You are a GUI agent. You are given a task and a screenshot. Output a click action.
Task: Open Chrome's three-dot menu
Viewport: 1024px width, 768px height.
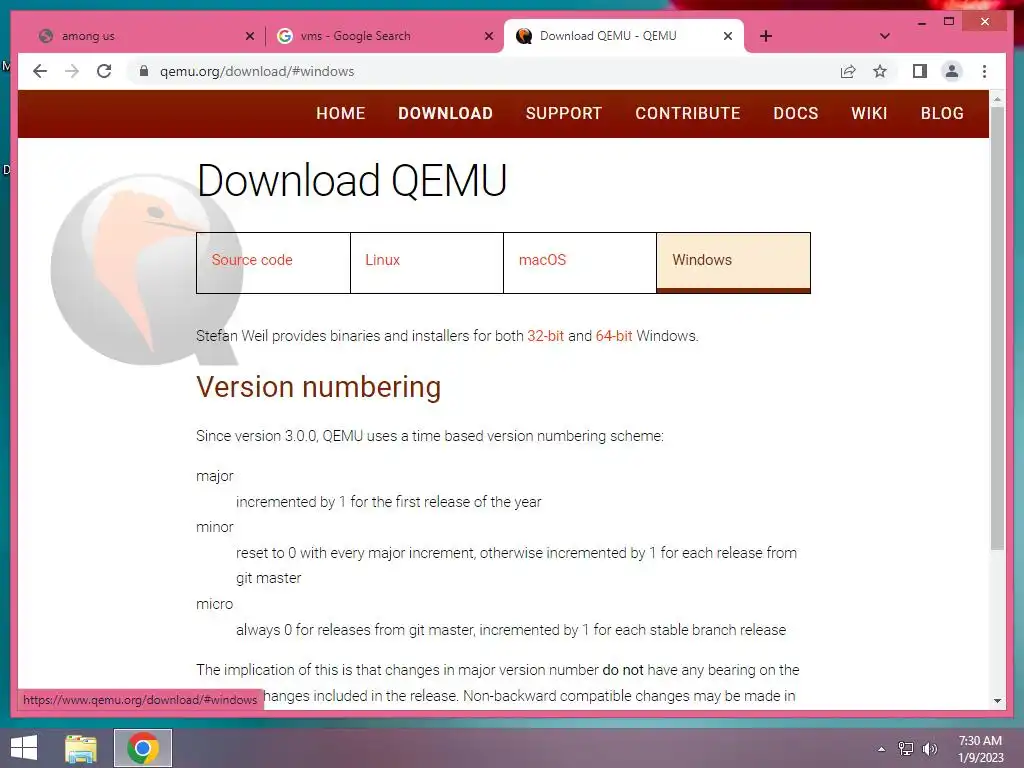[x=984, y=71]
